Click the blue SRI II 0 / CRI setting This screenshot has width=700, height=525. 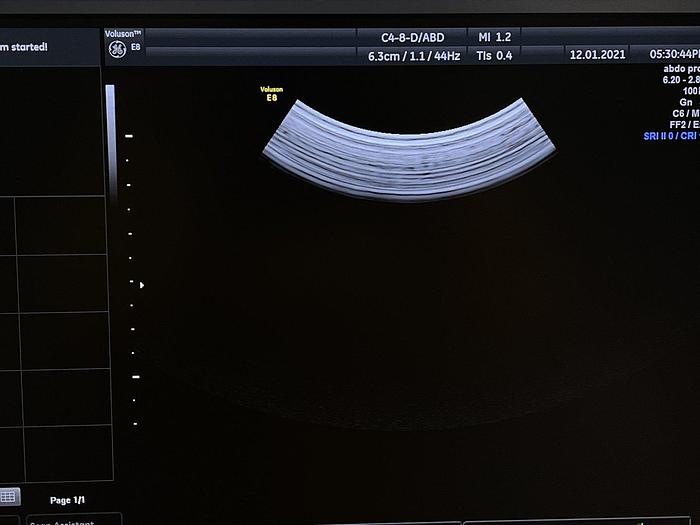(x=671, y=135)
